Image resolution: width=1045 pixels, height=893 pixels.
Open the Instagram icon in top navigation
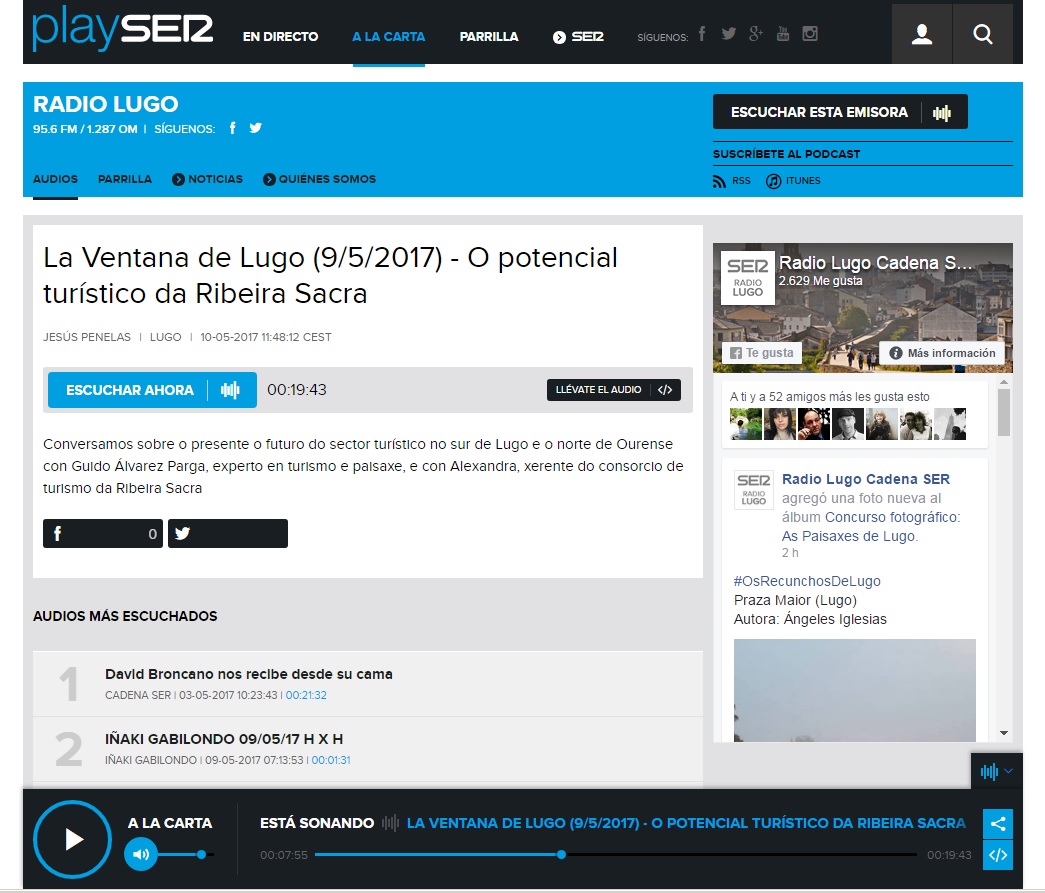tap(810, 34)
